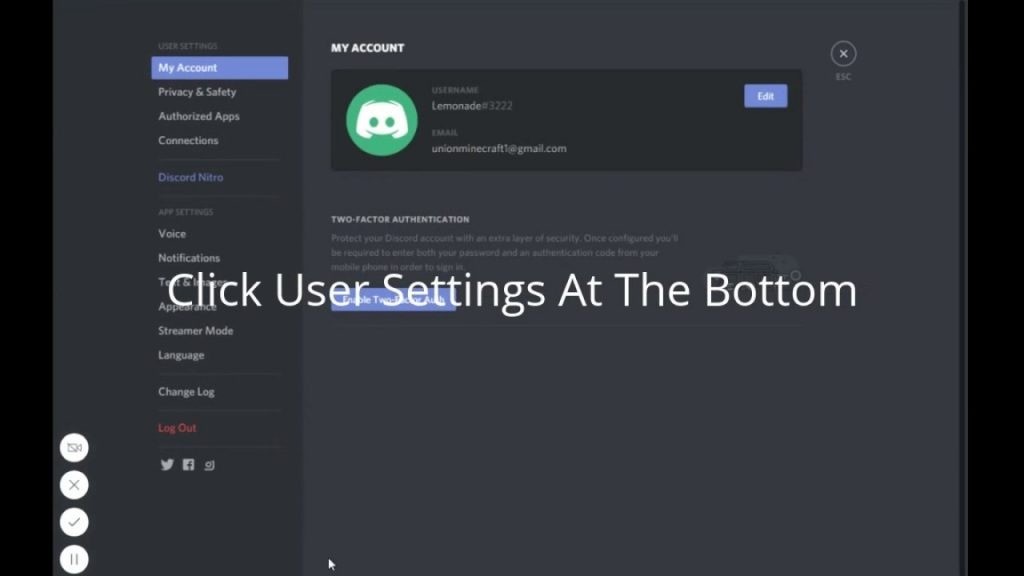Image resolution: width=1024 pixels, height=576 pixels.
Task: Log Out of the account
Action: pyautogui.click(x=177, y=427)
